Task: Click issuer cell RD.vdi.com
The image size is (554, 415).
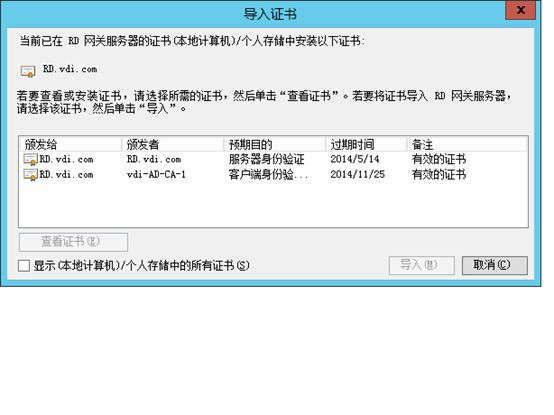Action: (x=154, y=160)
